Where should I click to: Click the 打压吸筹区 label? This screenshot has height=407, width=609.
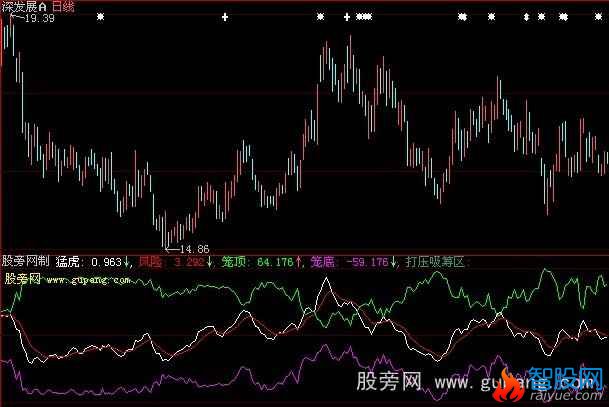coord(435,262)
